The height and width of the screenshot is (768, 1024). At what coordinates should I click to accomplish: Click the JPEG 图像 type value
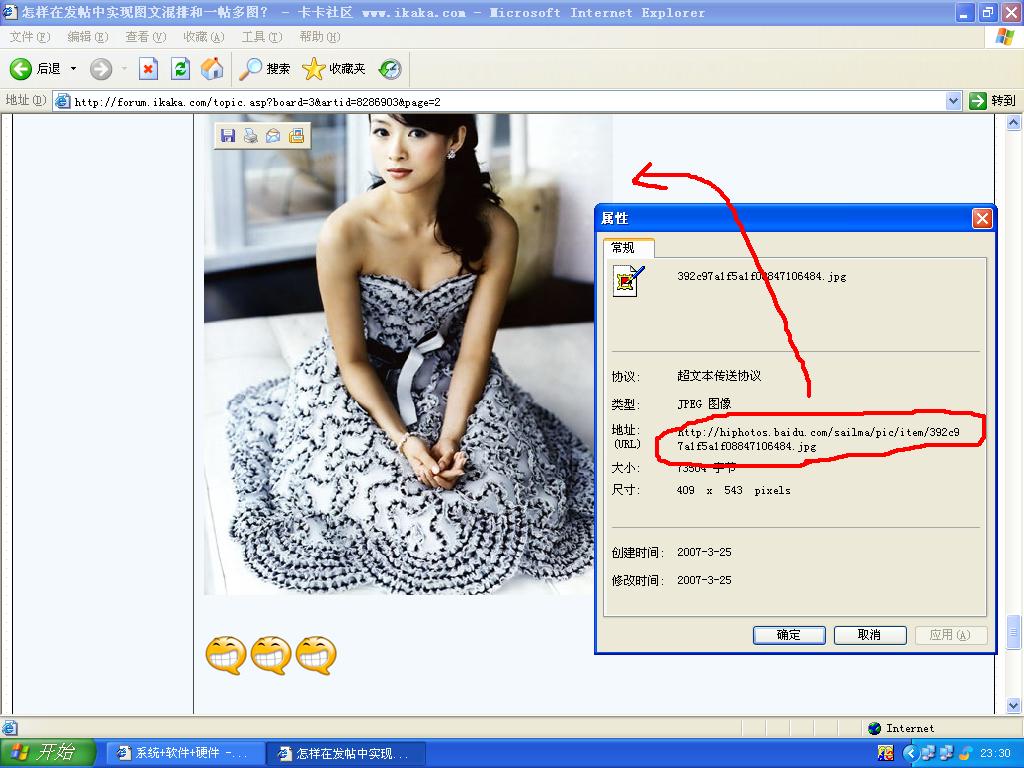click(x=704, y=404)
